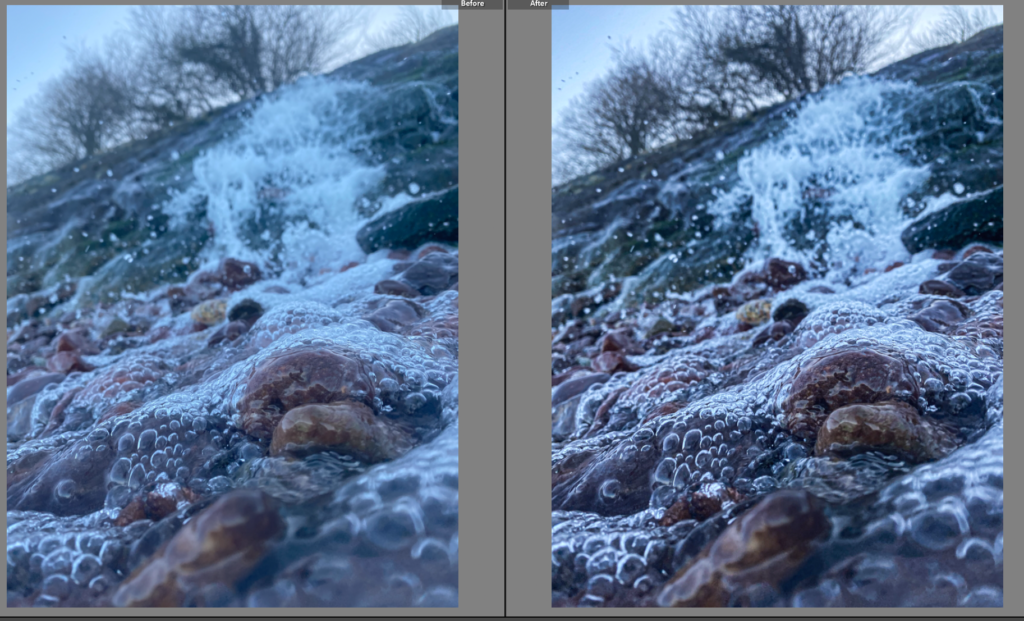Click the Before photo preview
Screen dimensions: 1024x621
click(x=232, y=306)
